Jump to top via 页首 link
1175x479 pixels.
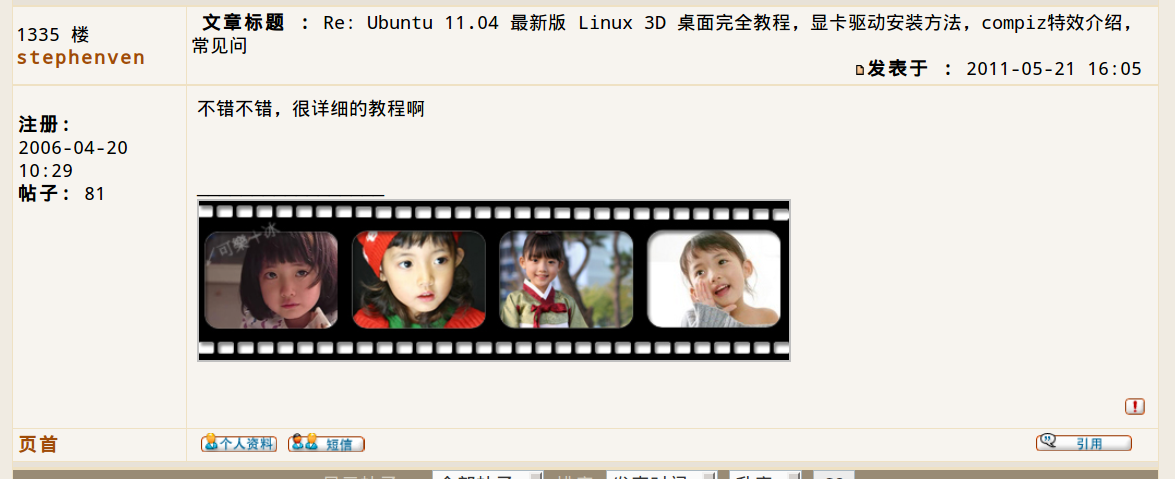37,445
